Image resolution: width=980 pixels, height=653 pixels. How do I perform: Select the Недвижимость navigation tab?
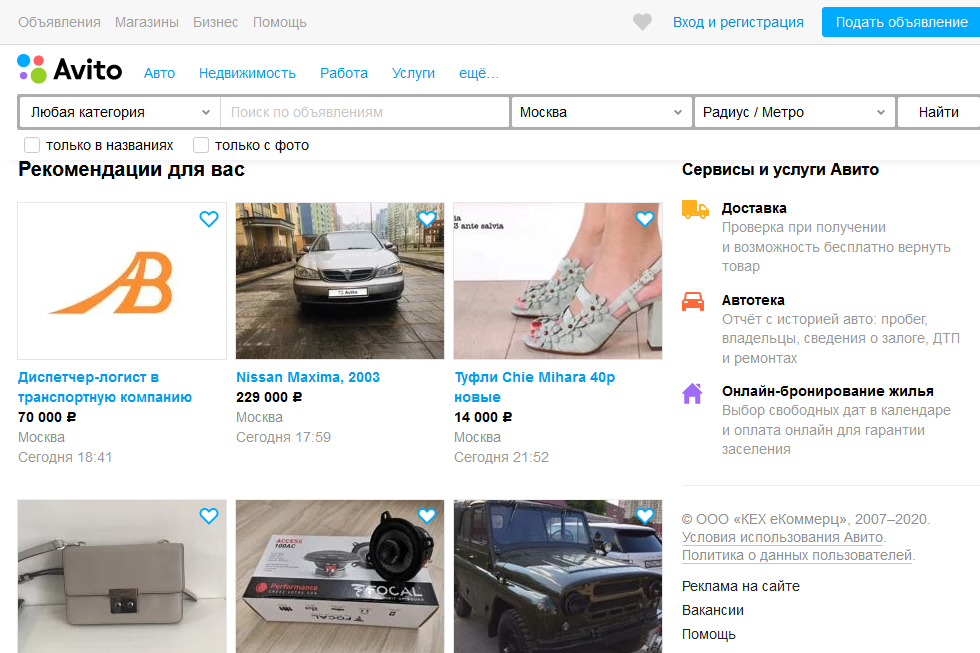click(248, 72)
